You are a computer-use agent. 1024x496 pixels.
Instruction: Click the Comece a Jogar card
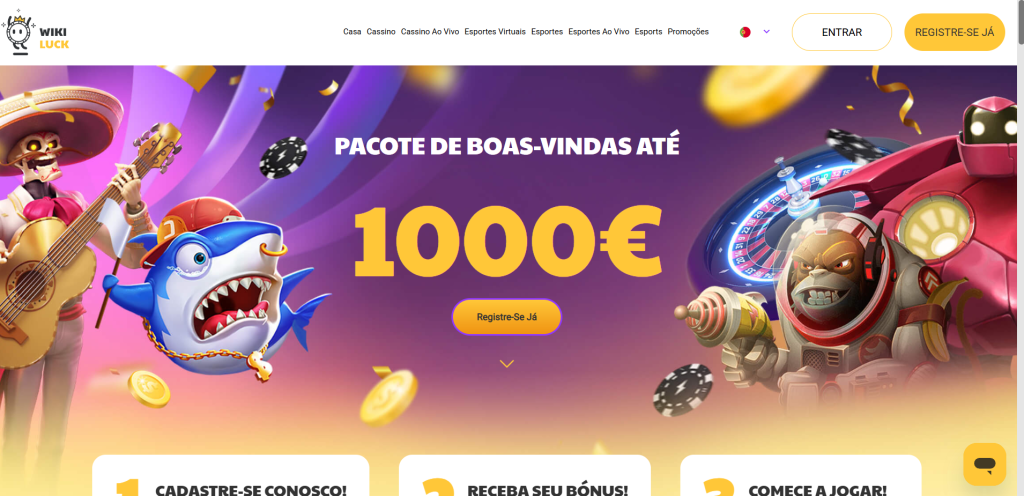click(x=801, y=475)
